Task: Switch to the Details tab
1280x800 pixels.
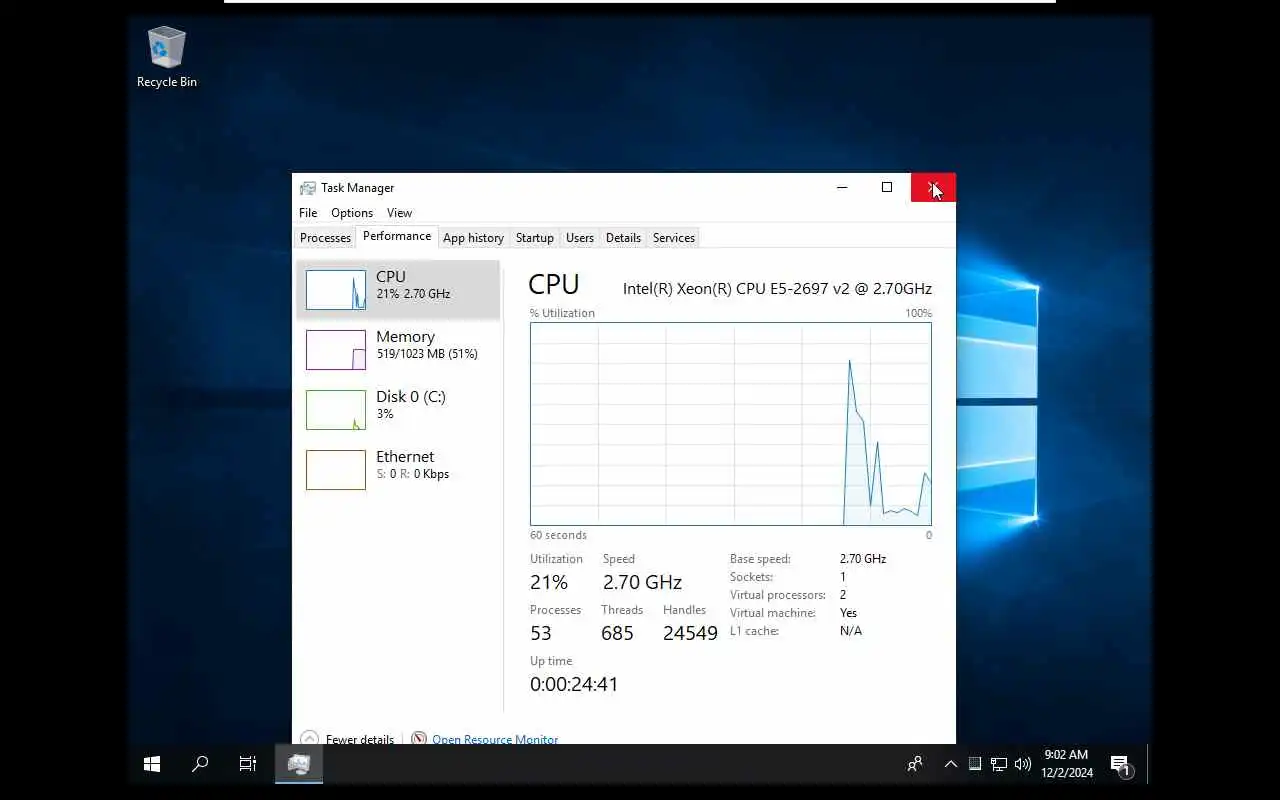Action: 623,238
